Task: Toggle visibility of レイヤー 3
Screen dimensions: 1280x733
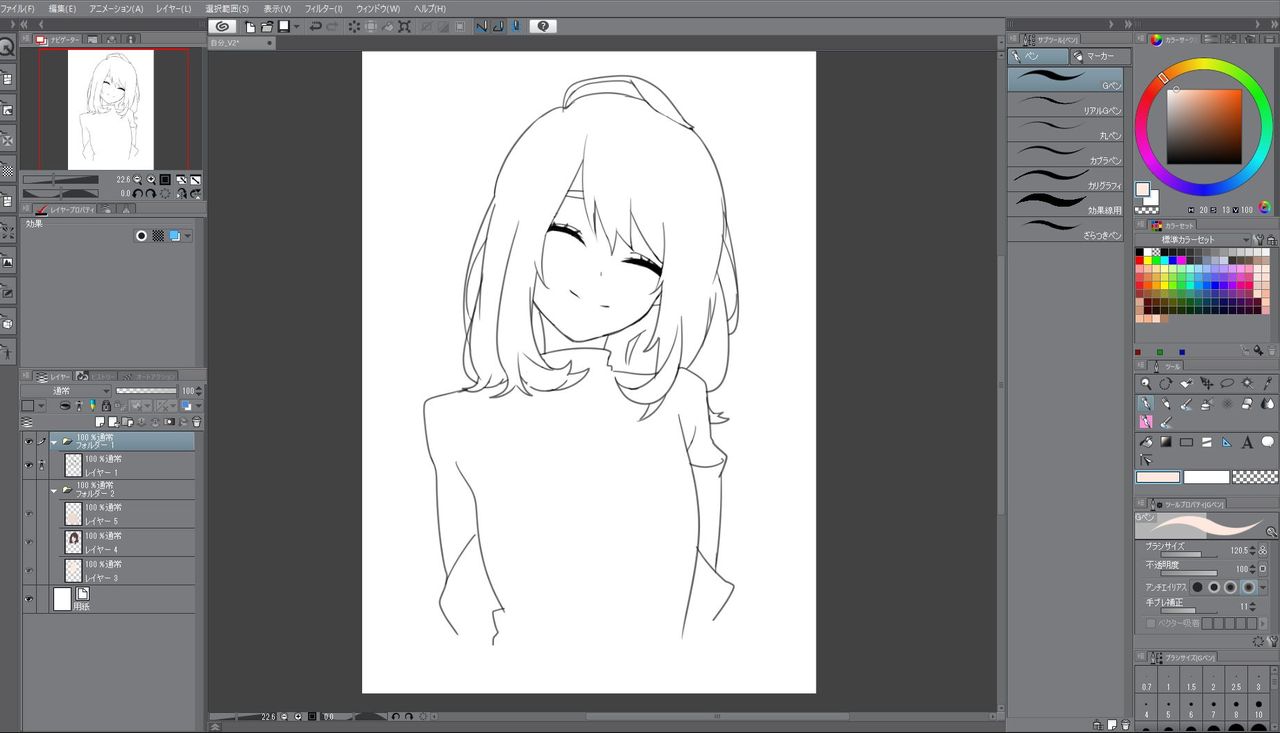Action: [28, 570]
